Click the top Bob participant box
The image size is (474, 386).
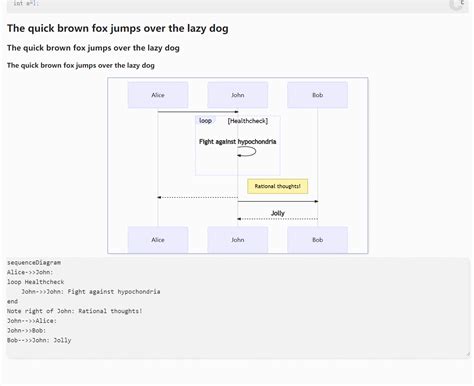pos(318,95)
